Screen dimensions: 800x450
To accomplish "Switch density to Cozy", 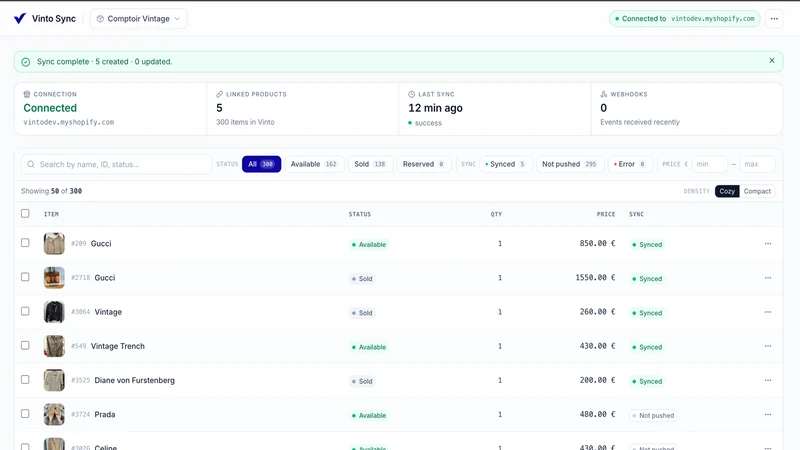I will pyautogui.click(x=727, y=191).
